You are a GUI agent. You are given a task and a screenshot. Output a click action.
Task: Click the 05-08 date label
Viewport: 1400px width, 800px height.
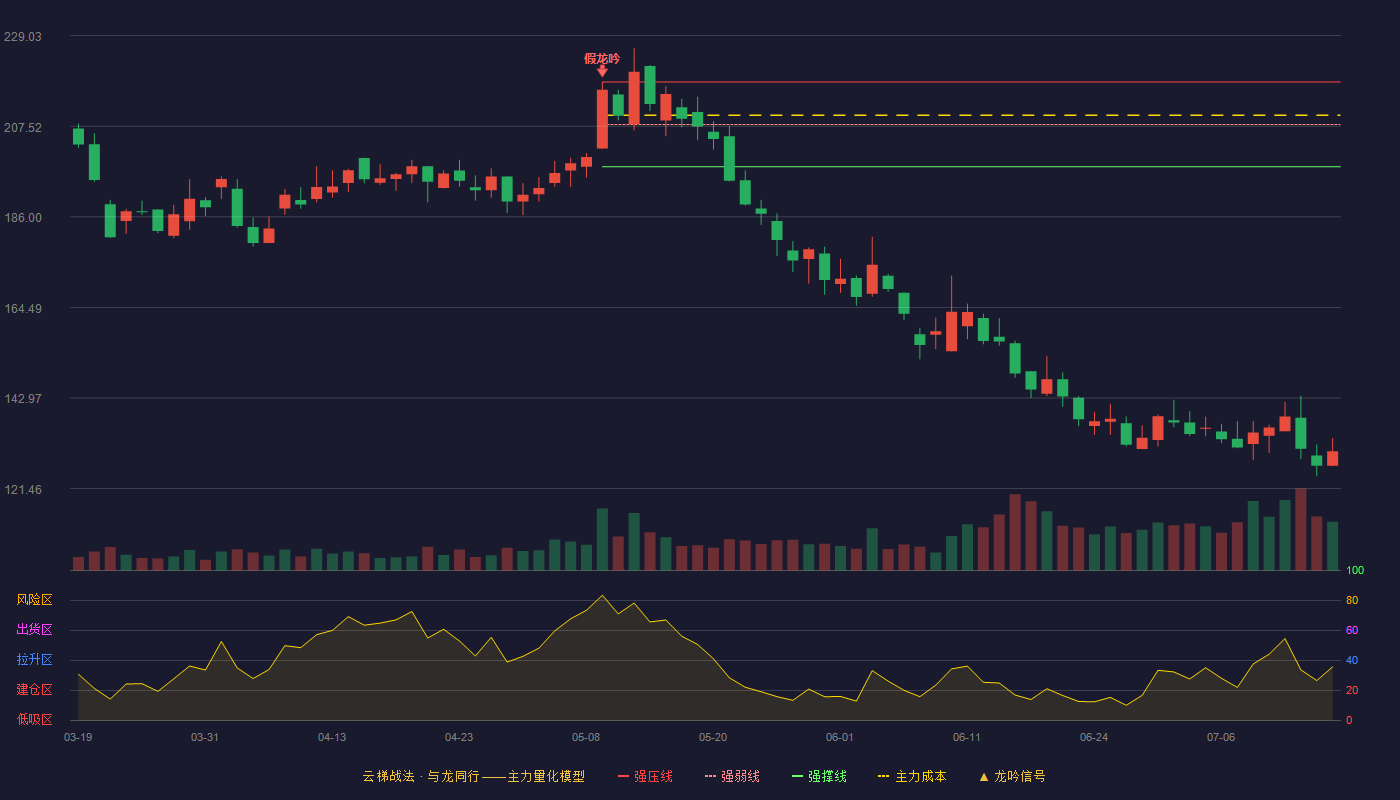coord(586,737)
